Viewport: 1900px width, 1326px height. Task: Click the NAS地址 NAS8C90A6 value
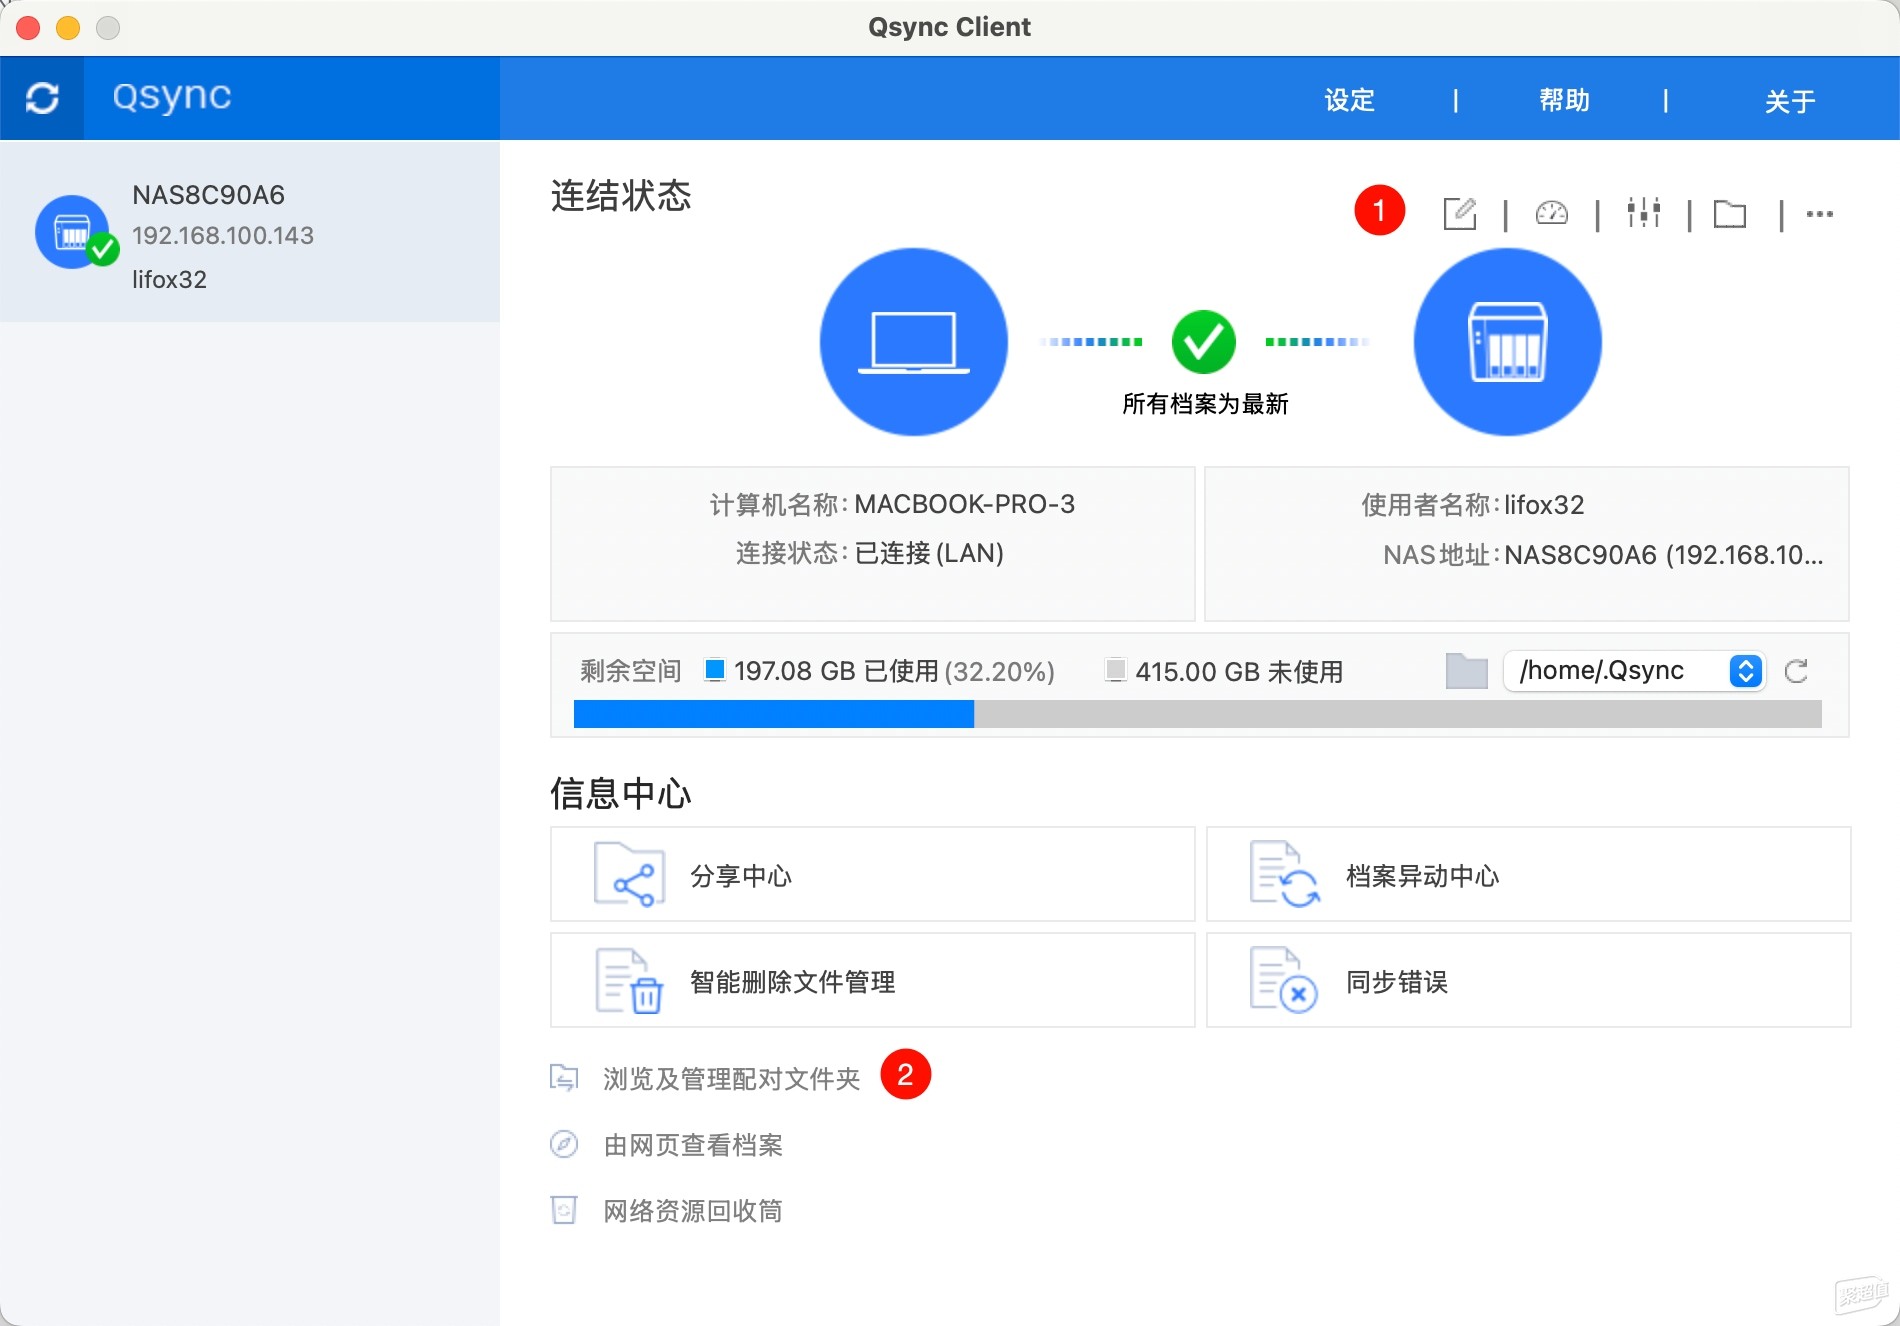pos(1664,555)
